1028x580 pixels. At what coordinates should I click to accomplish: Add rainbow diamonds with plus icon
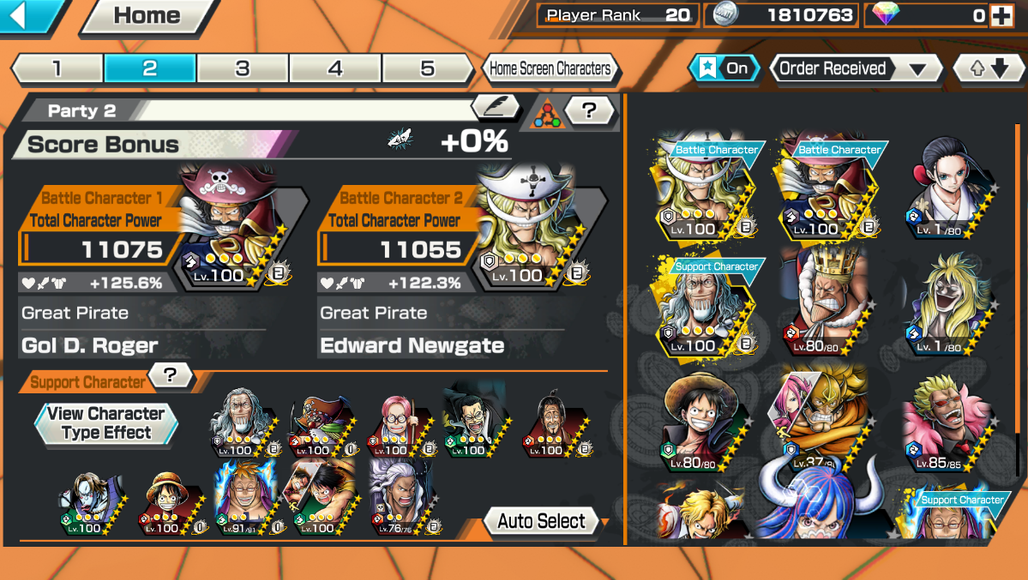coord(1001,15)
